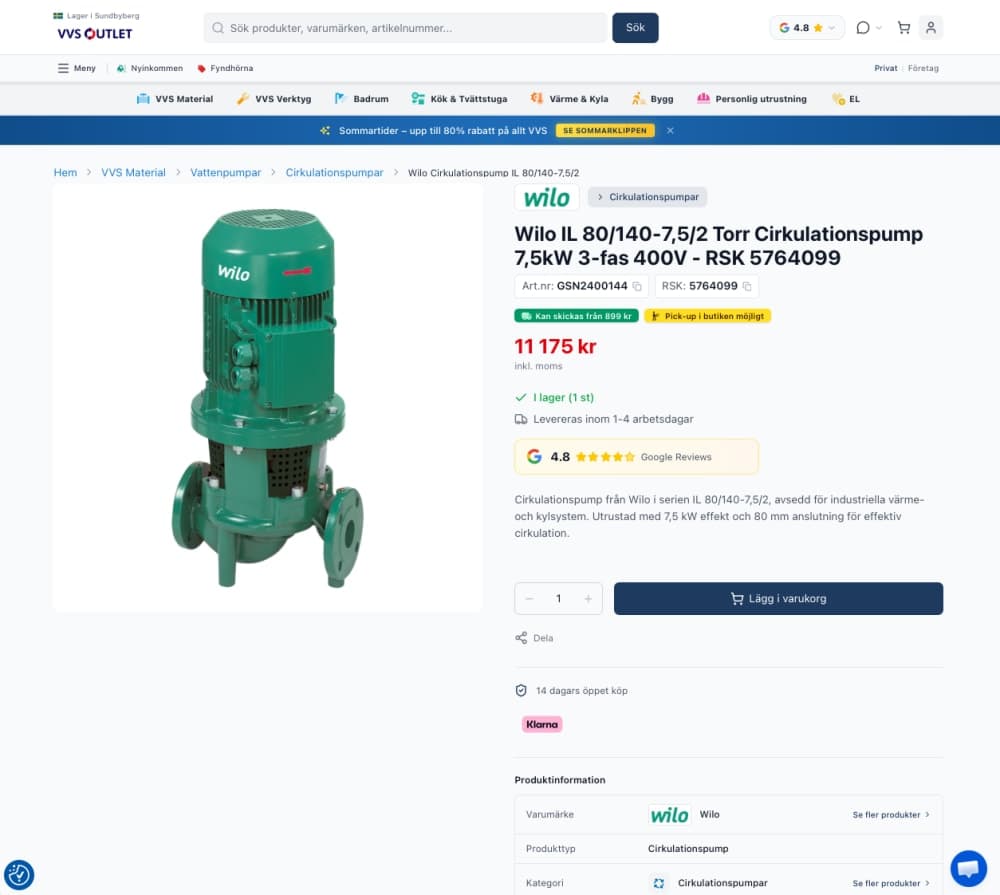Open the live chat bubble
The height and width of the screenshot is (895, 1000).
pos(968,868)
